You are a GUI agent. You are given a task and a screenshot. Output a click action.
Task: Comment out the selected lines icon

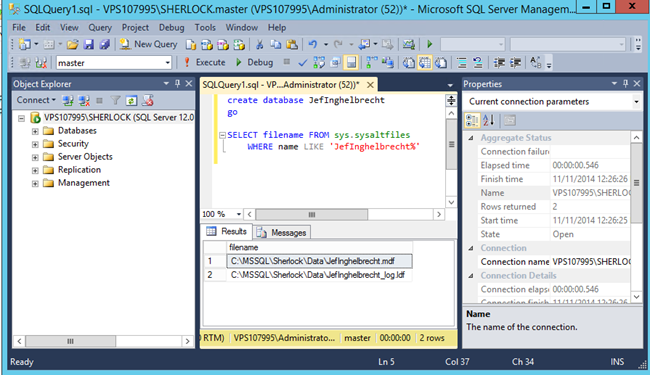click(462, 63)
